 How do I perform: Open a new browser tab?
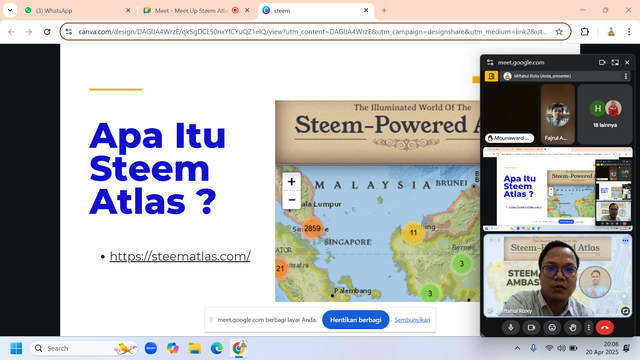pos(384,11)
